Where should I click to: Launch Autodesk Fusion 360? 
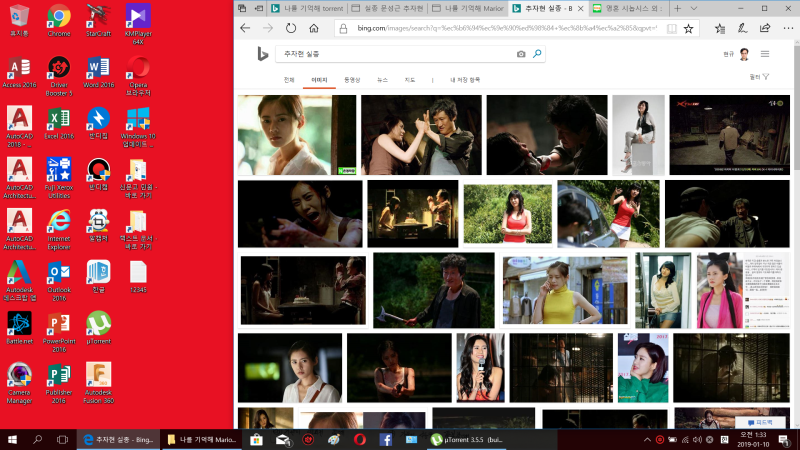pyautogui.click(x=98, y=383)
